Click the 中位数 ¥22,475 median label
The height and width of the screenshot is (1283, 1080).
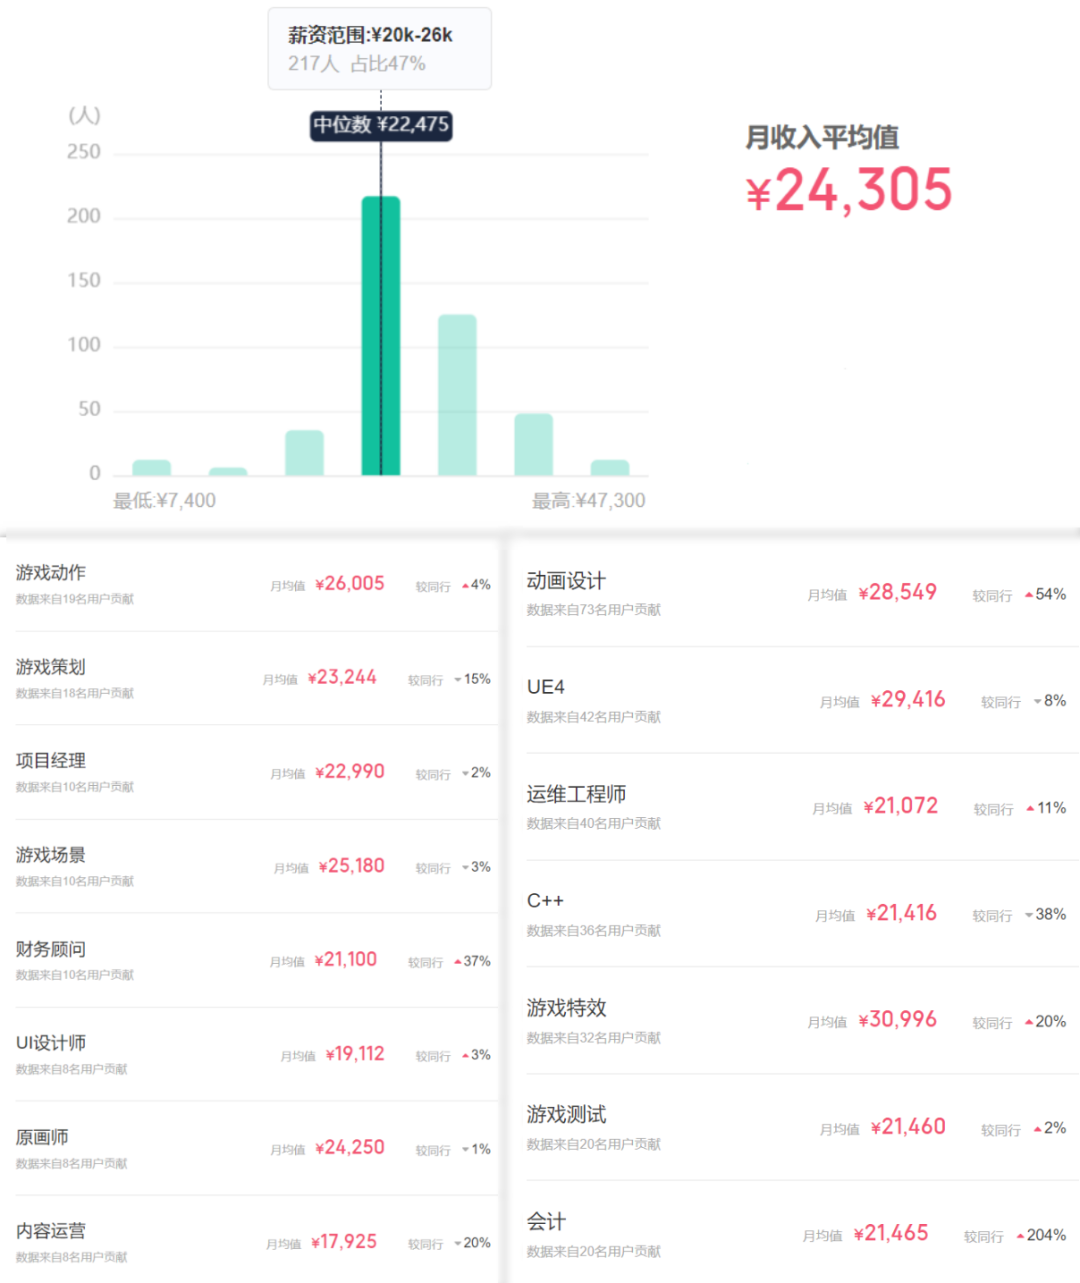click(x=381, y=125)
